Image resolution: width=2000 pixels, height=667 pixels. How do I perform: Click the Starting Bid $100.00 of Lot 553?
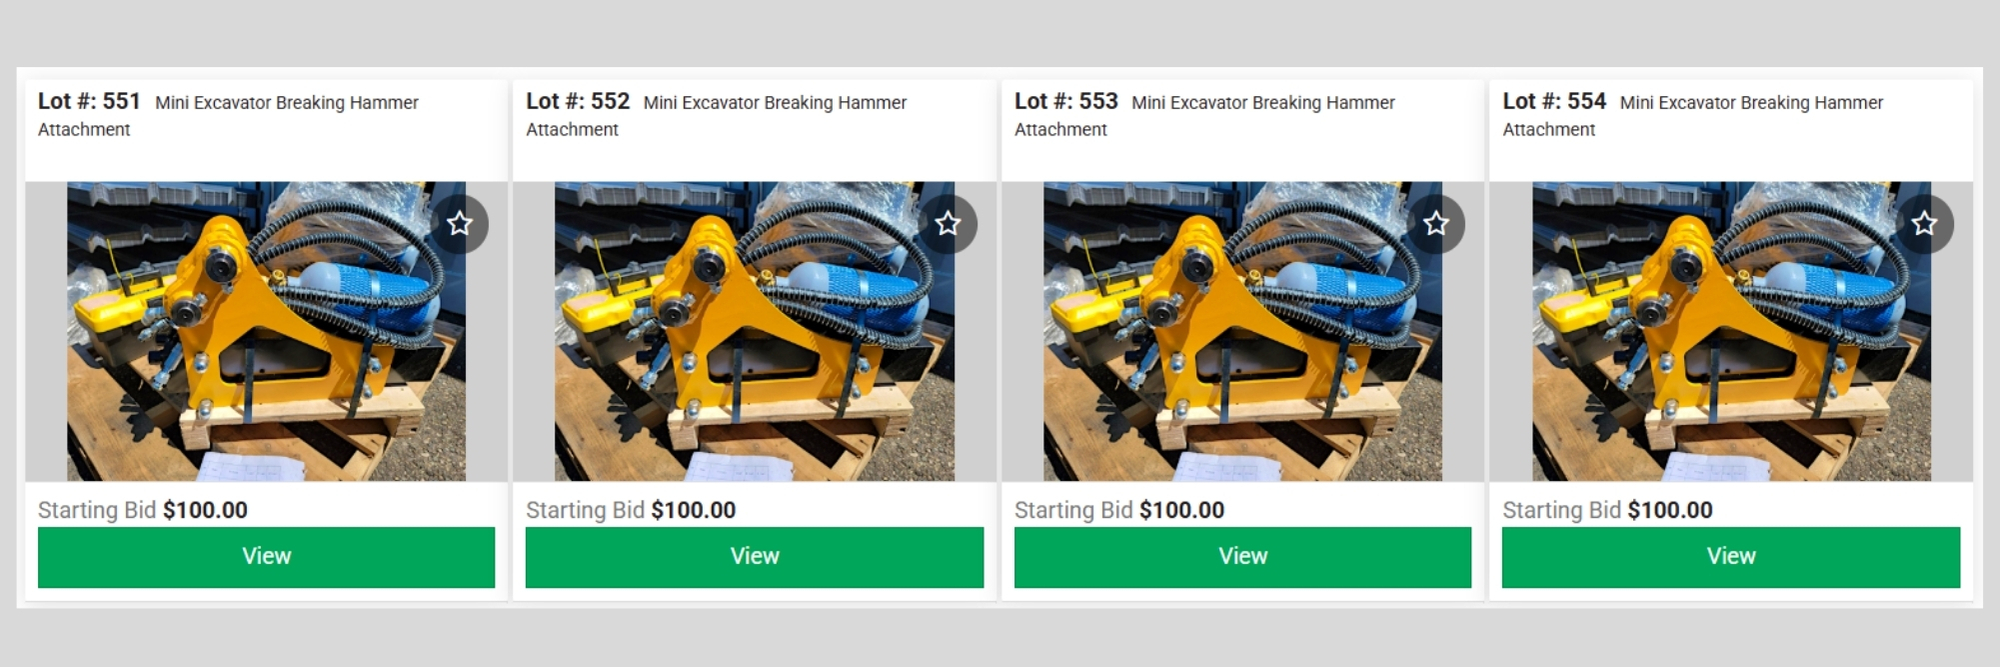(1119, 510)
